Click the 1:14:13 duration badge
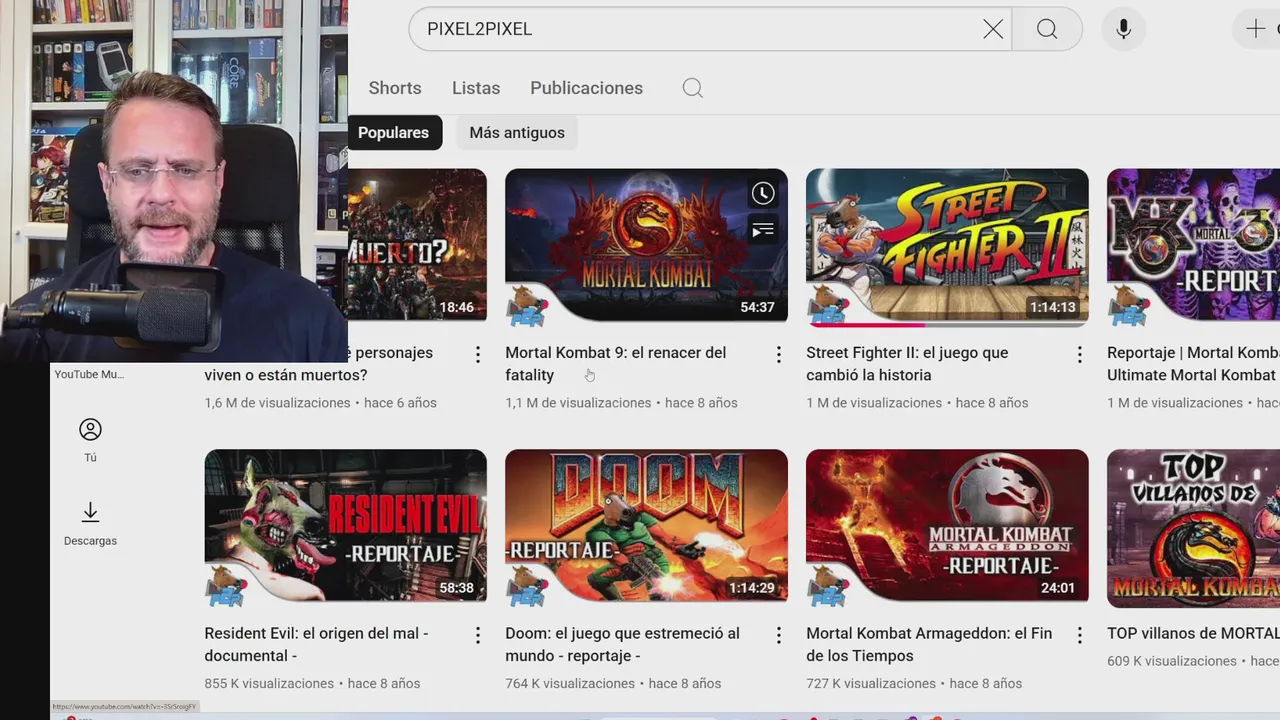This screenshot has height=720, width=1280. 1053,307
